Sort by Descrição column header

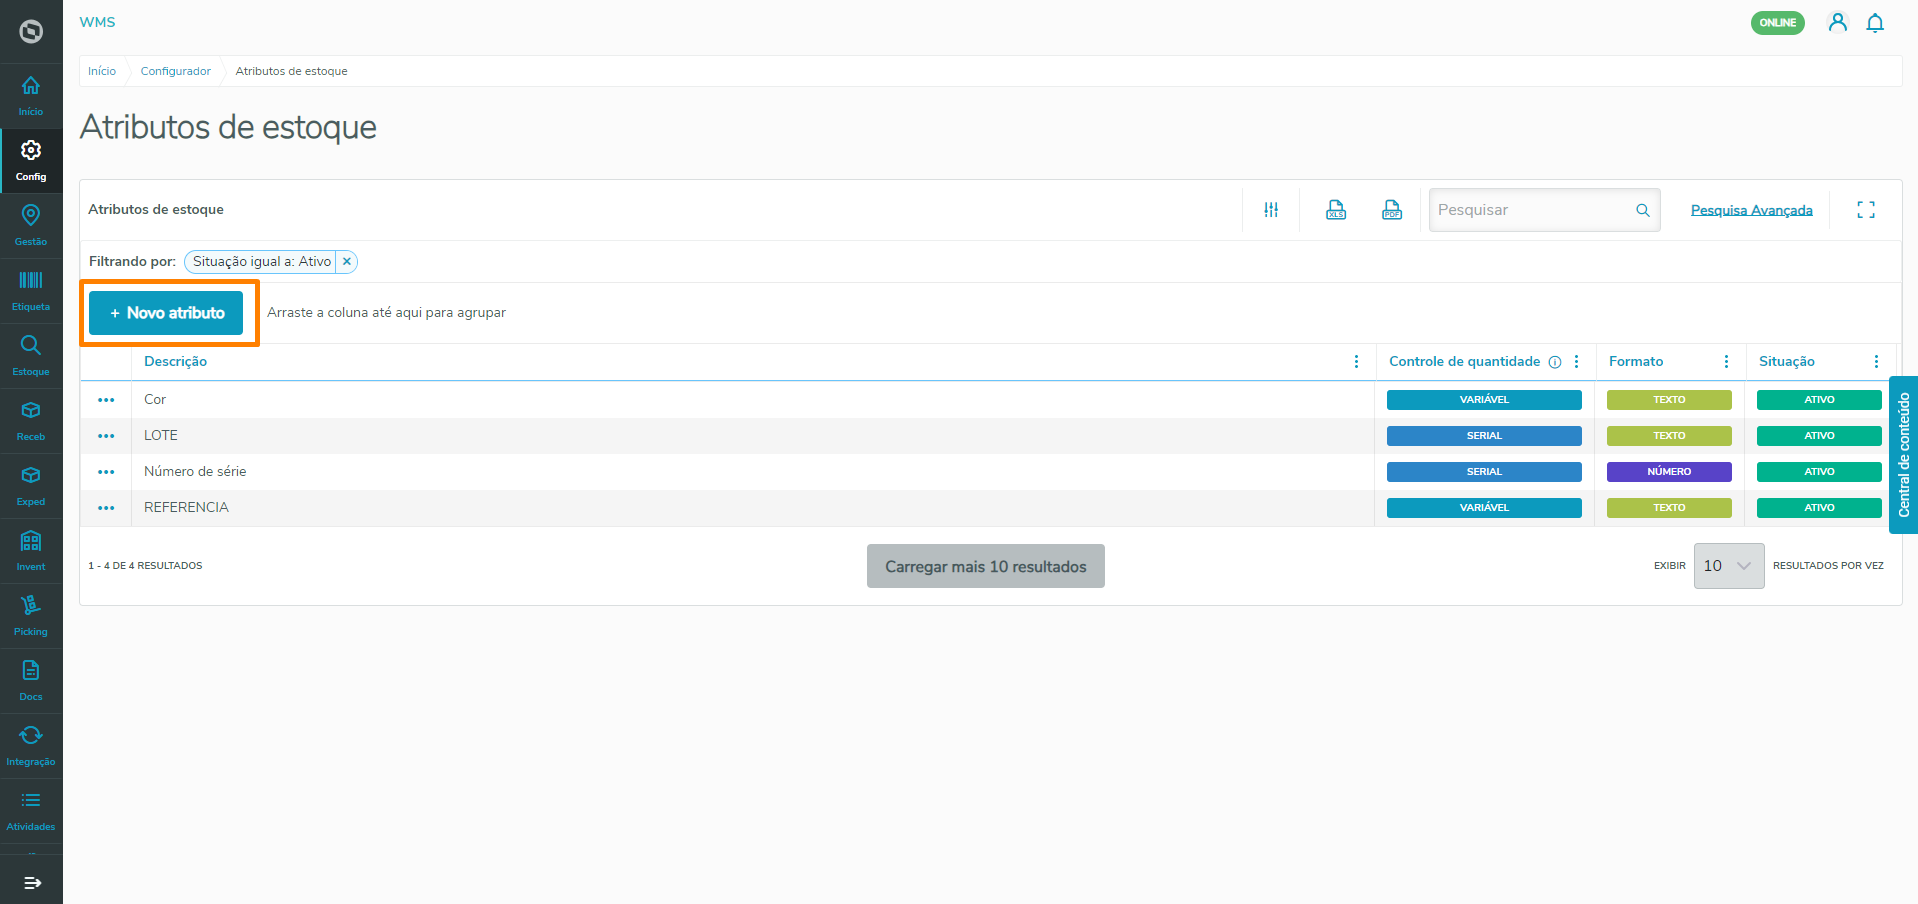[x=175, y=362]
